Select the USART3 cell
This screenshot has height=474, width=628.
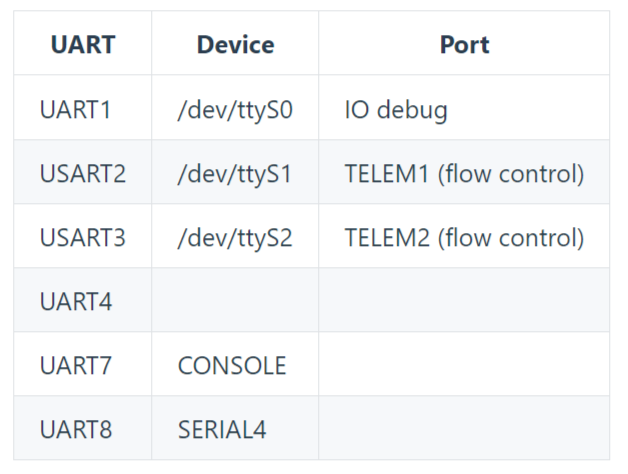(83, 238)
